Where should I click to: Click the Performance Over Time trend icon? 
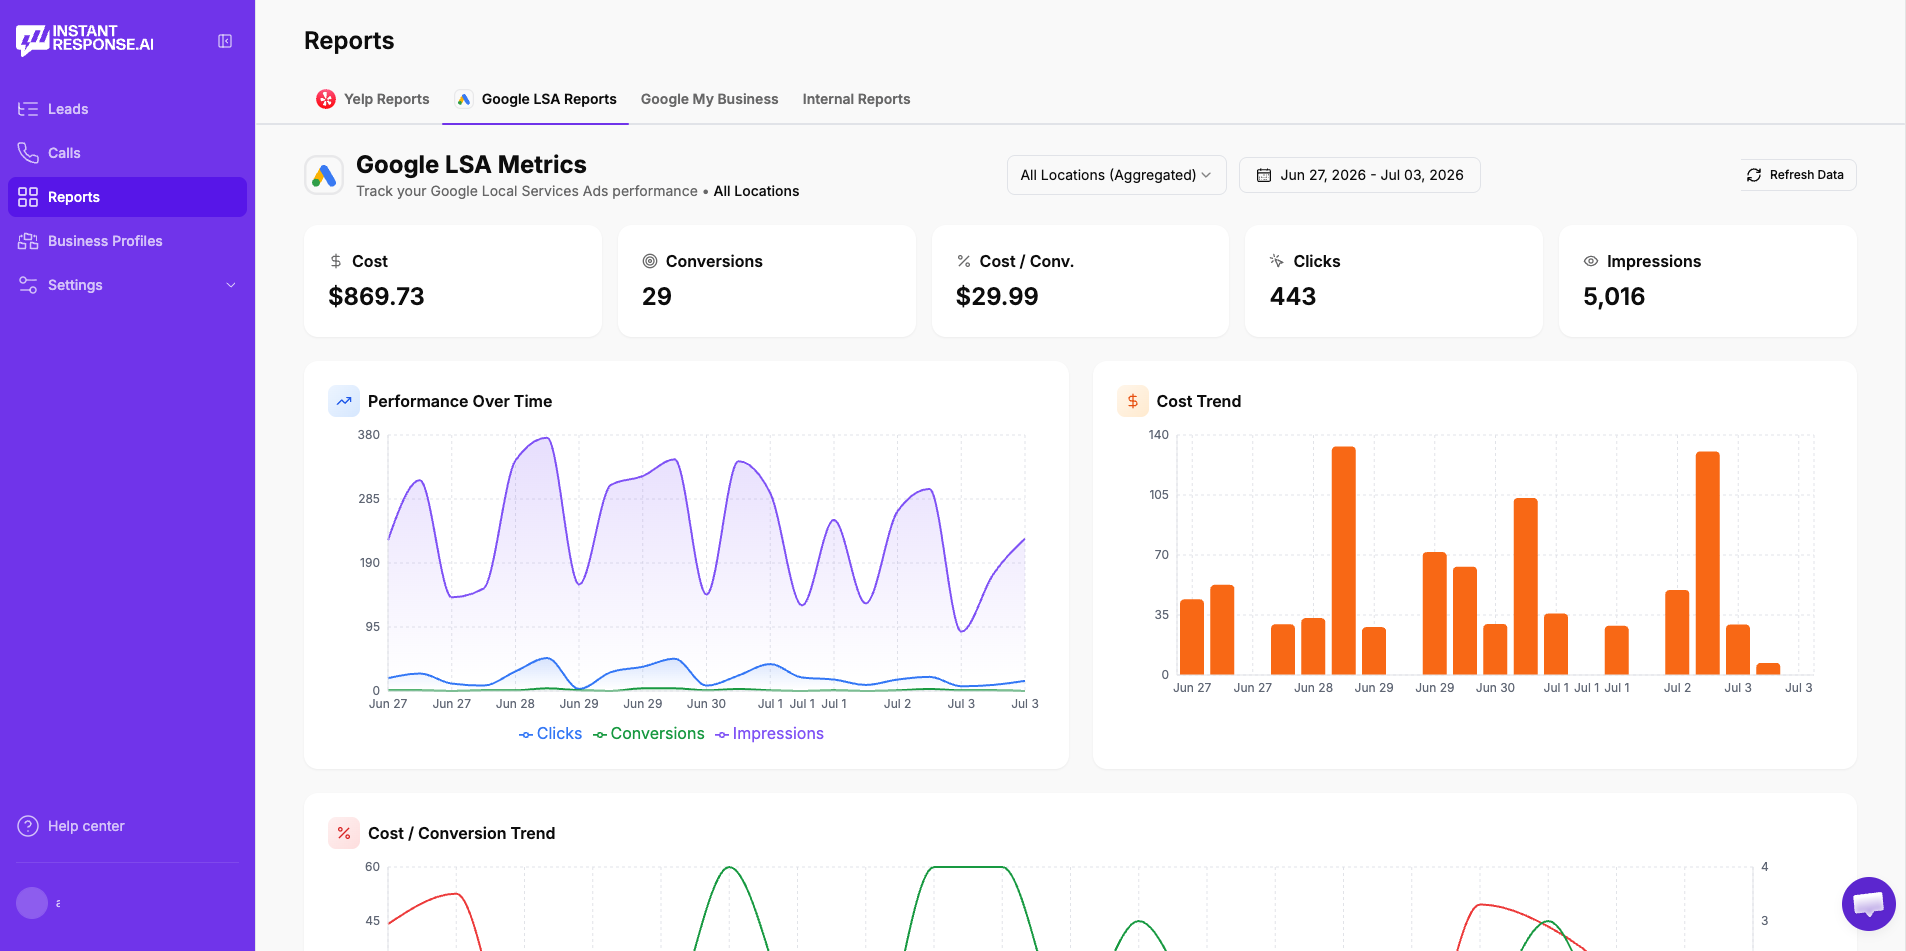point(344,401)
